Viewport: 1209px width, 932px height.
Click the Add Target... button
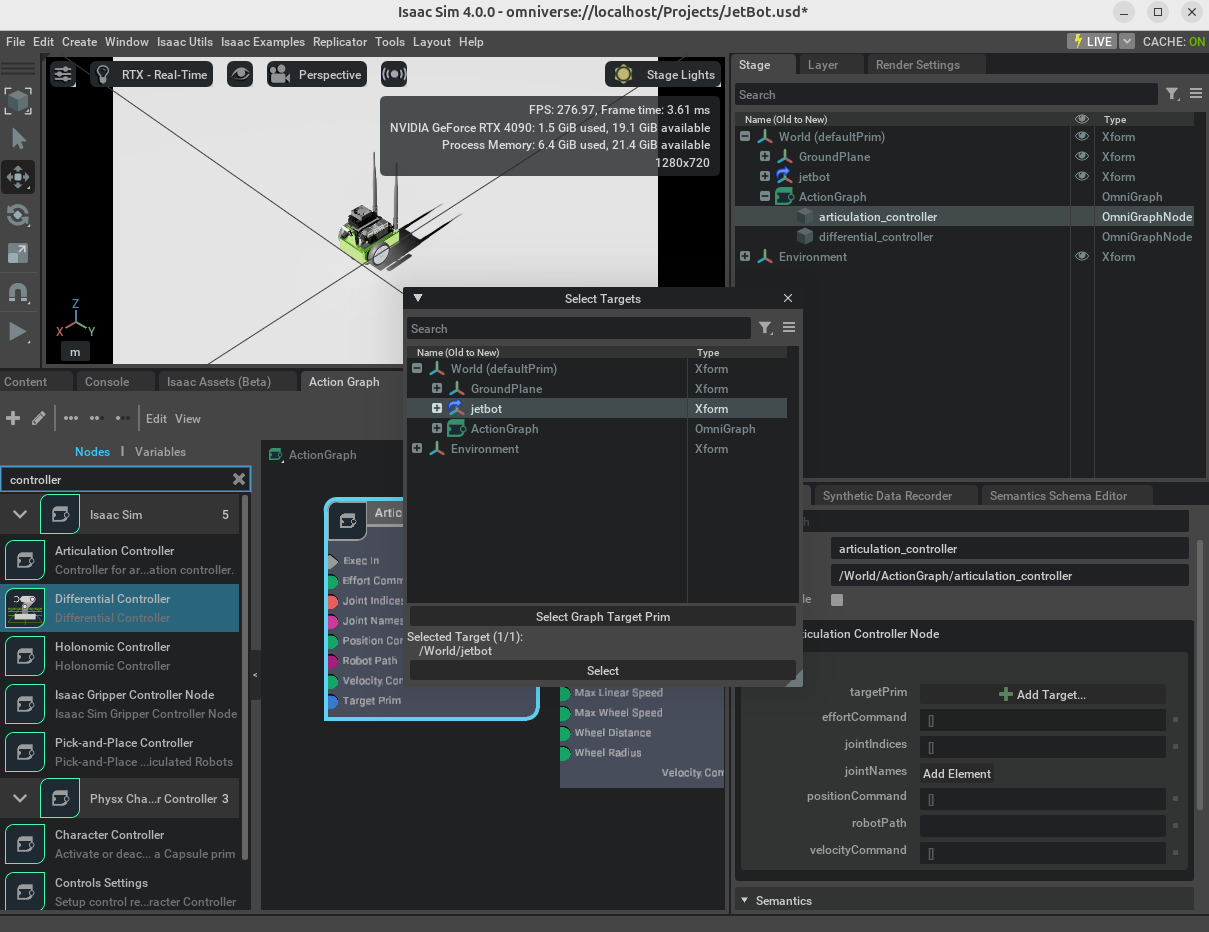1042,694
